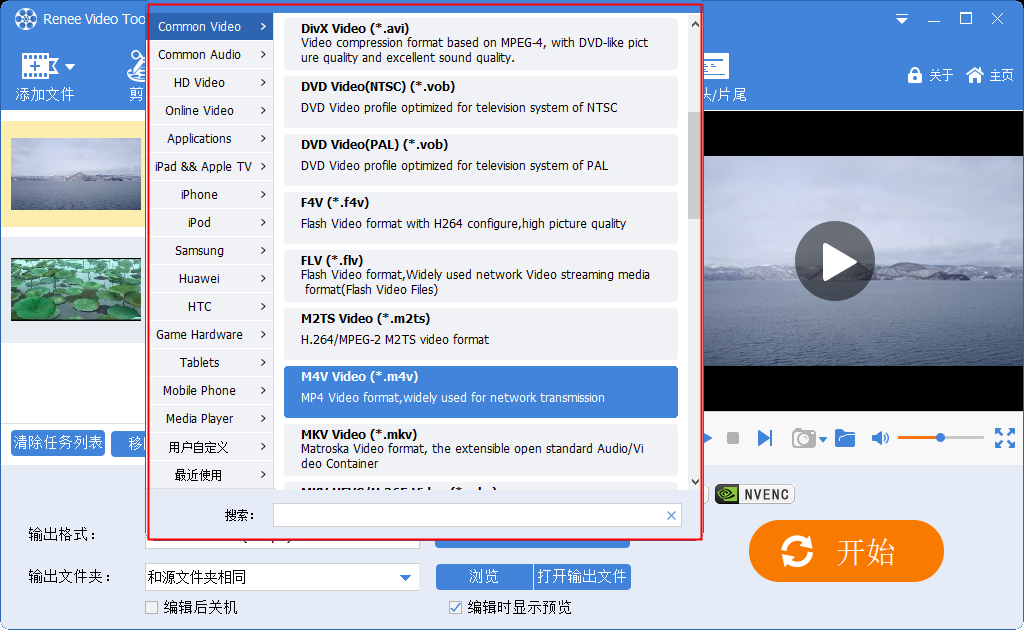Screen dimensions: 1024x630
Task: Select the Mobile Phone category
Action: click(x=212, y=391)
